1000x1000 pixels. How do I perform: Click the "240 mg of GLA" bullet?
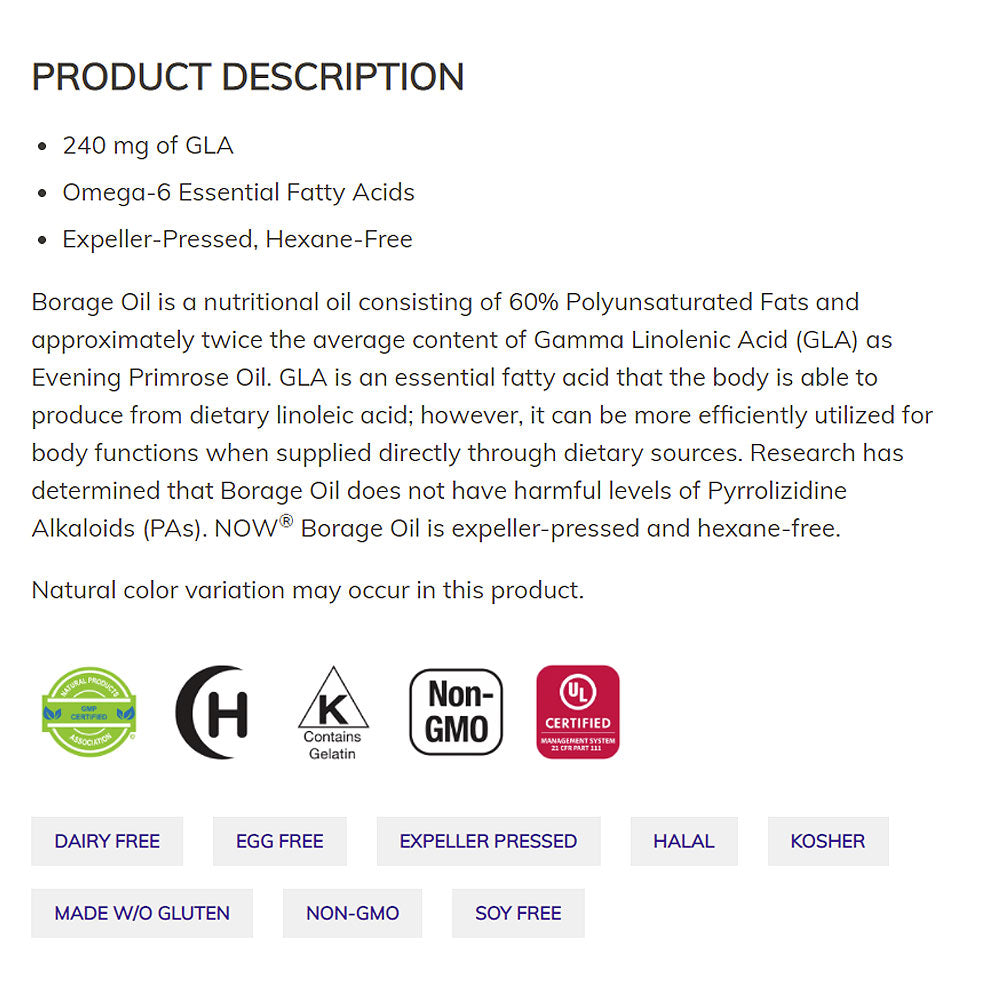pyautogui.click(x=148, y=146)
